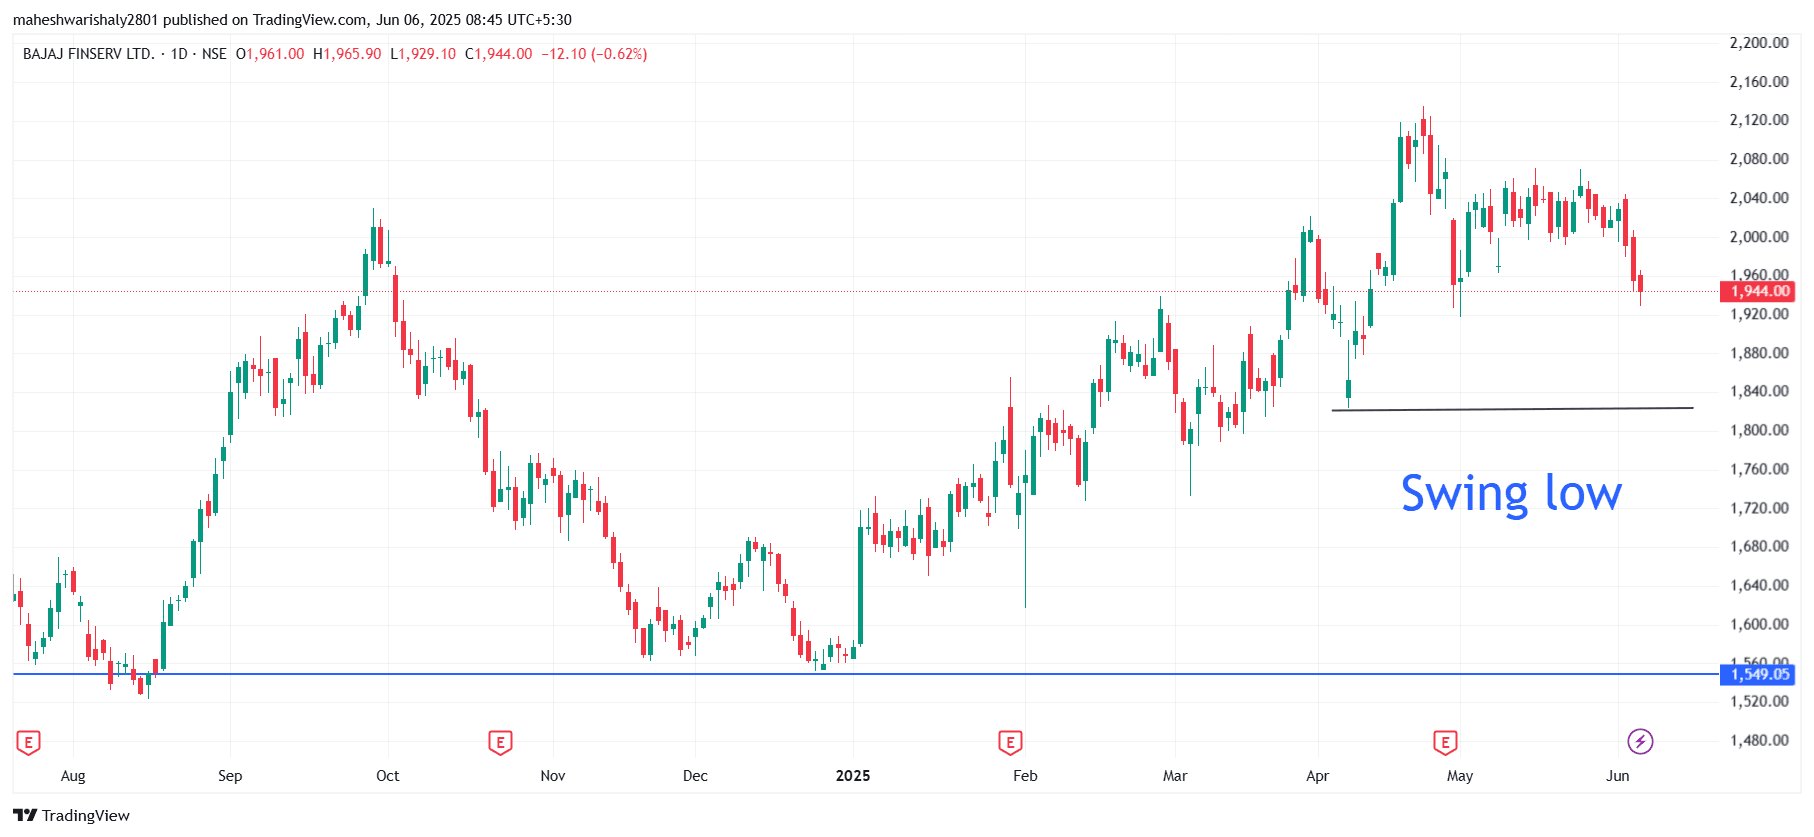
Task: Click the "Dec" time axis label
Action: 695,776
